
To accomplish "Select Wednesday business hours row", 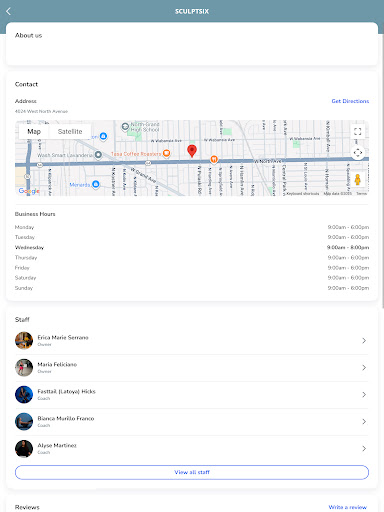I will [x=192, y=247].
